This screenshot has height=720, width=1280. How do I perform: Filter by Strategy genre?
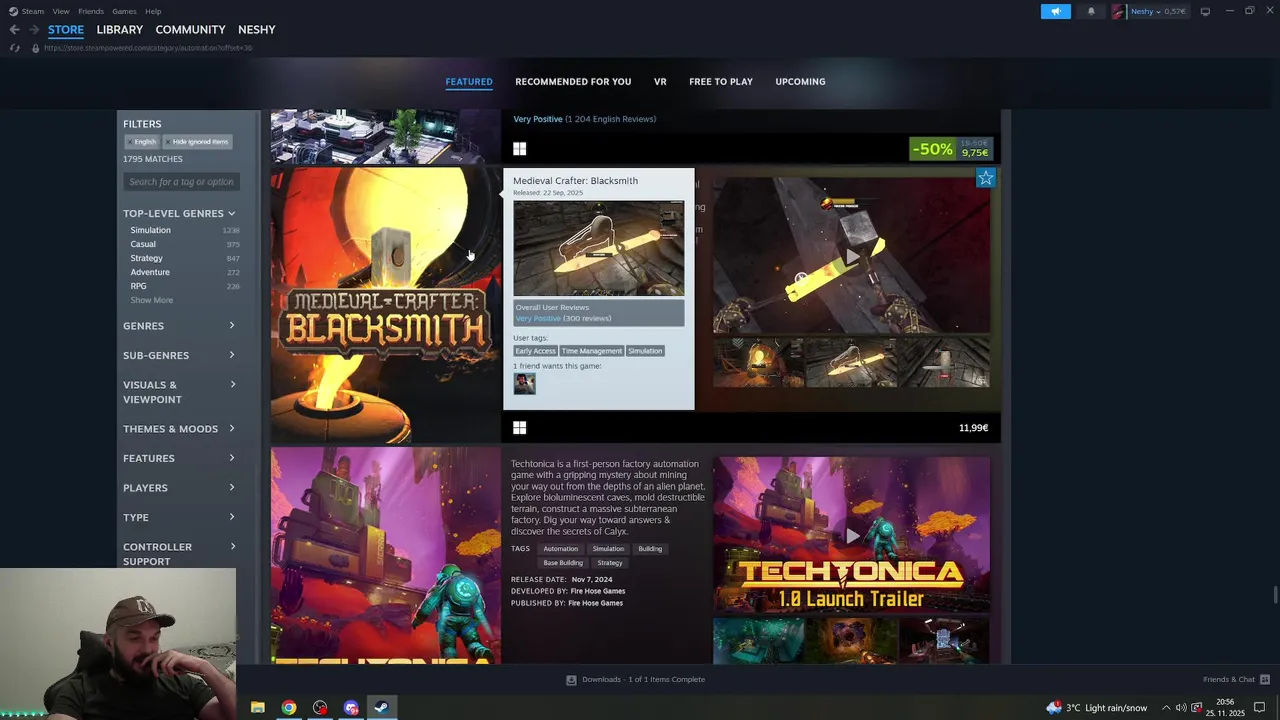click(x=146, y=258)
